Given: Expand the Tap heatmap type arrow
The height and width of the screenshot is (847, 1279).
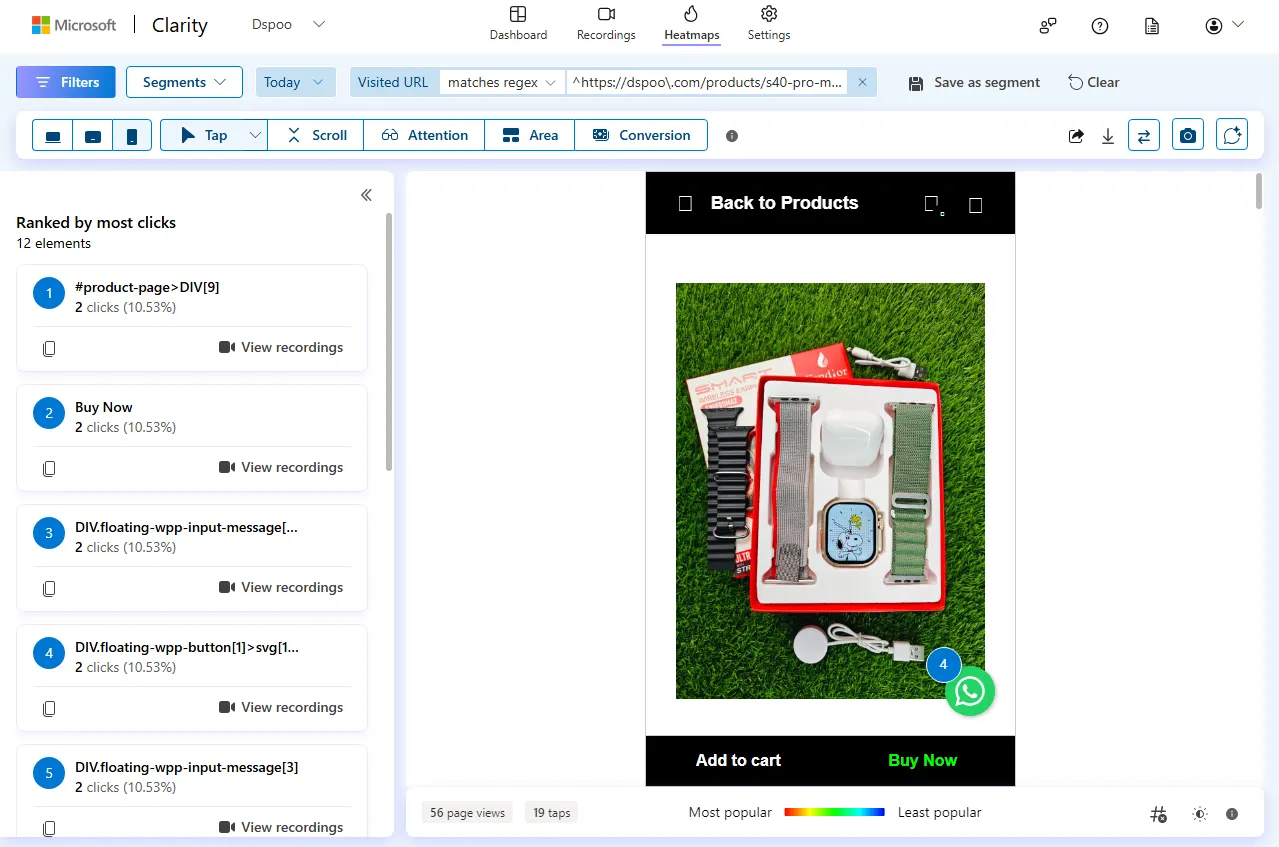Looking at the screenshot, I should 255,135.
